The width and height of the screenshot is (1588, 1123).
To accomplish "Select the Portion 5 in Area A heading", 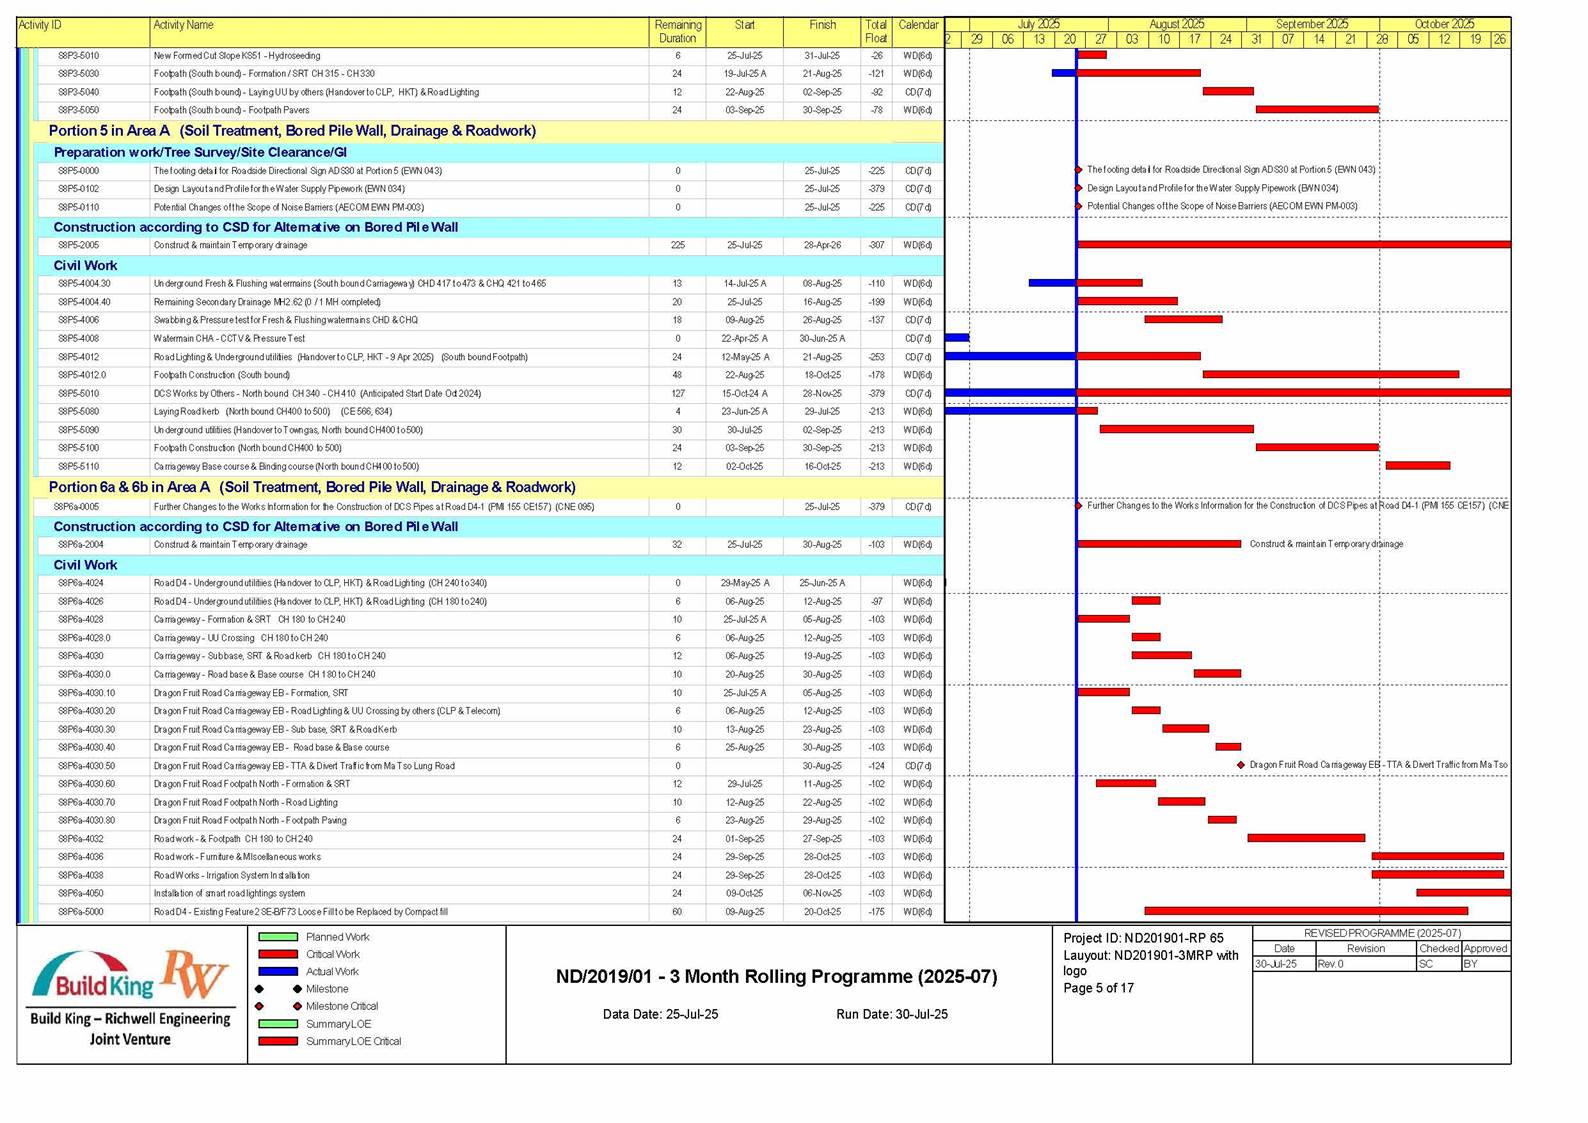I will pos(292,131).
